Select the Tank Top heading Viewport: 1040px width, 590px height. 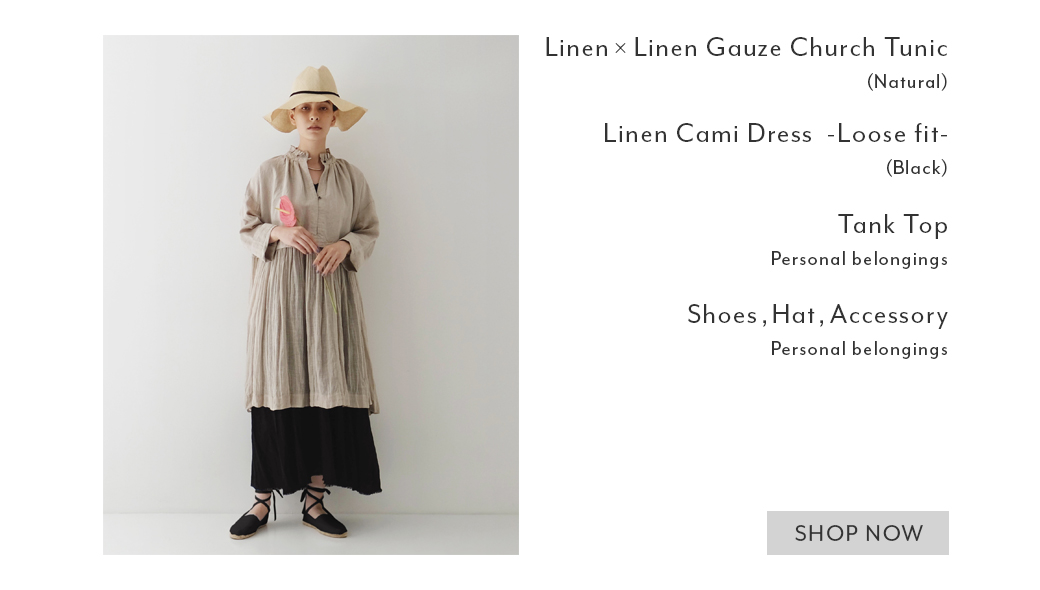pyautogui.click(x=893, y=225)
